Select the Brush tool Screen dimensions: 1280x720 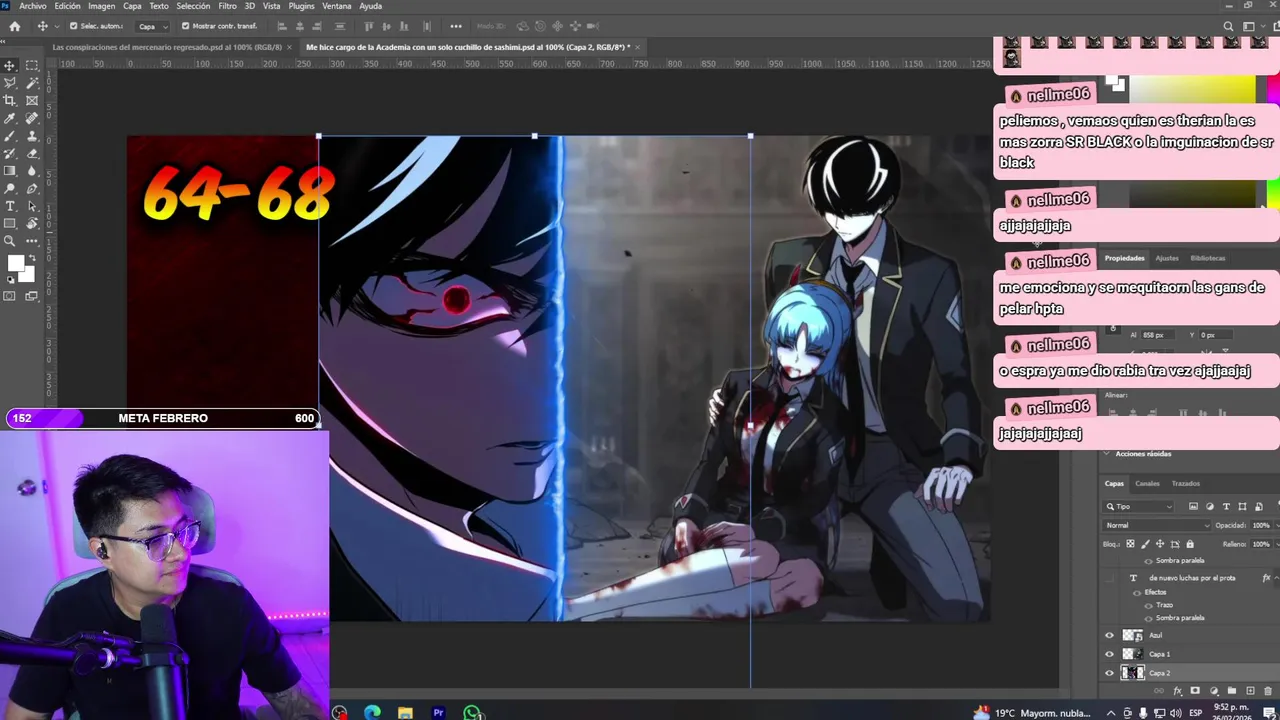(x=9, y=136)
